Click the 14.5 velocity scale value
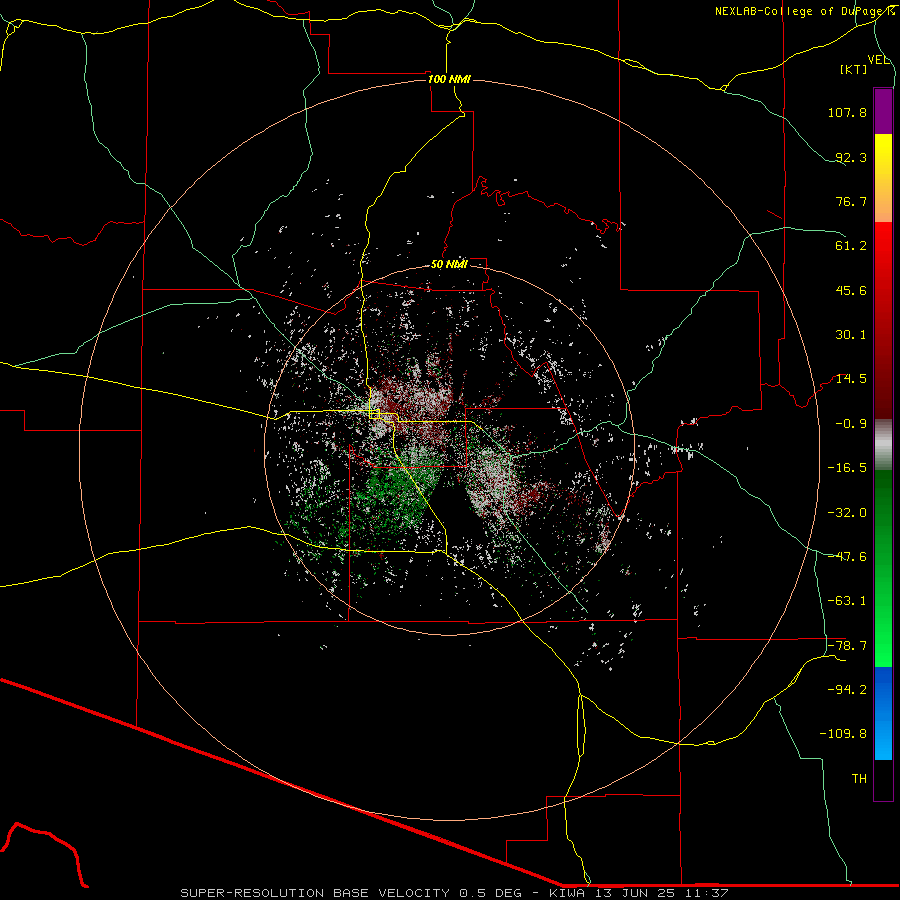 pyautogui.click(x=851, y=379)
